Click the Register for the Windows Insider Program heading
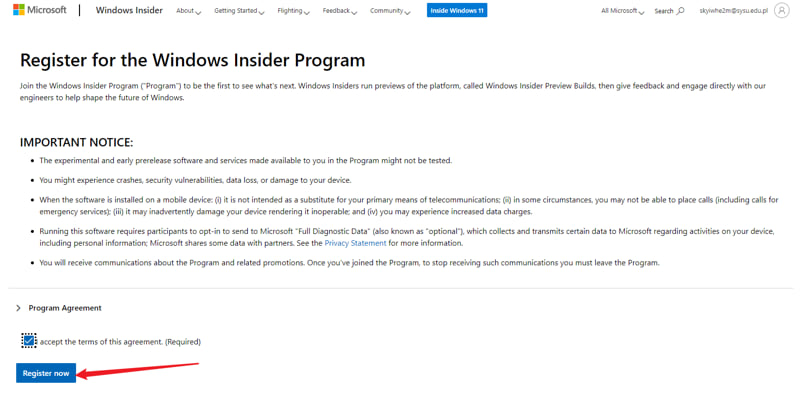Screen dimensions: 800x398 pos(192,60)
